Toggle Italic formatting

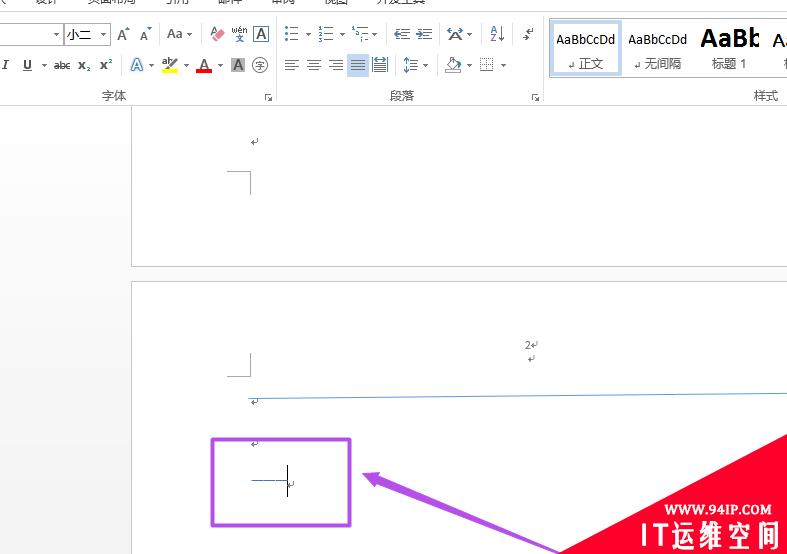tap(6, 65)
